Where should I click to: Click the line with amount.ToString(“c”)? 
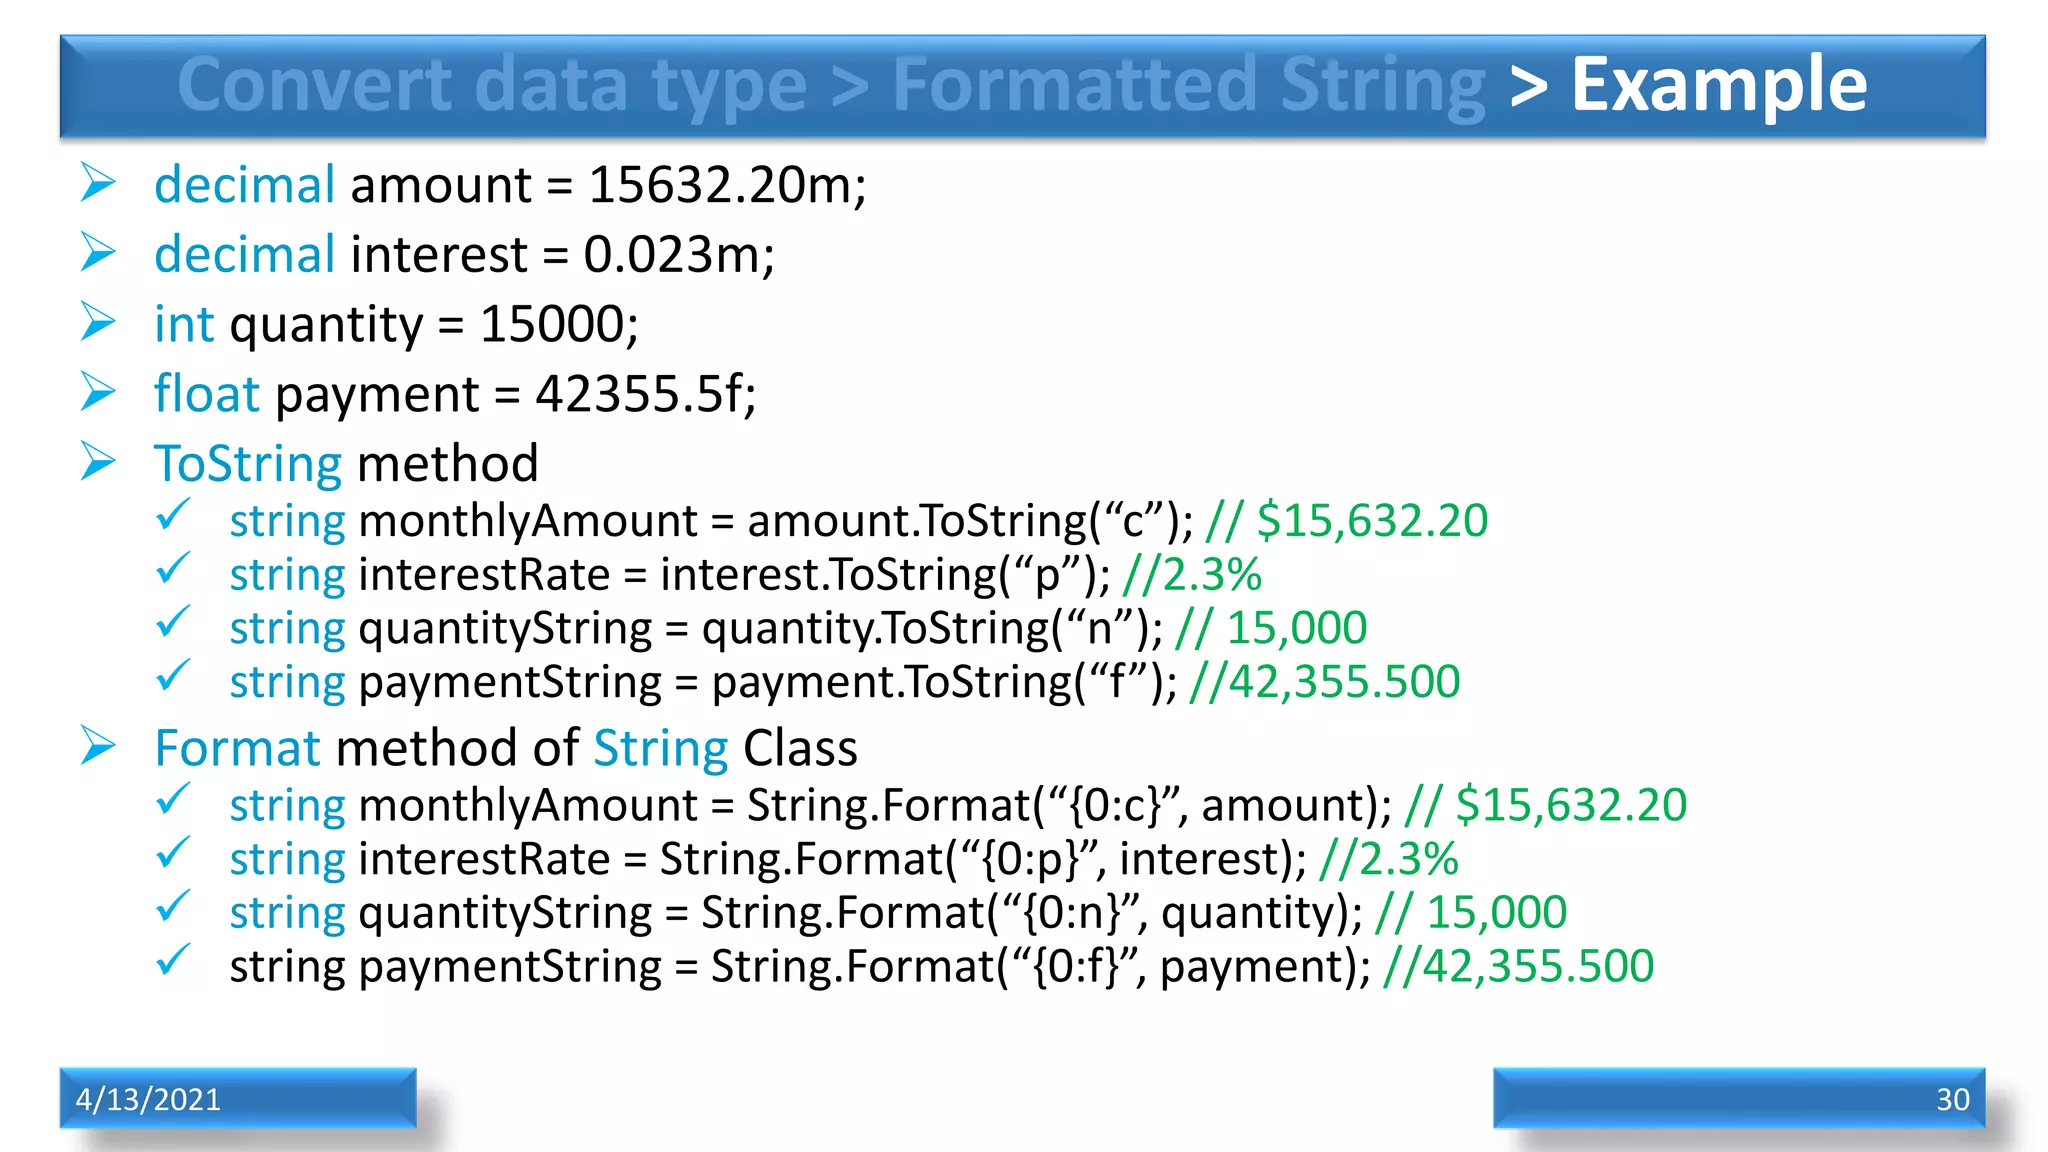[x=858, y=521]
